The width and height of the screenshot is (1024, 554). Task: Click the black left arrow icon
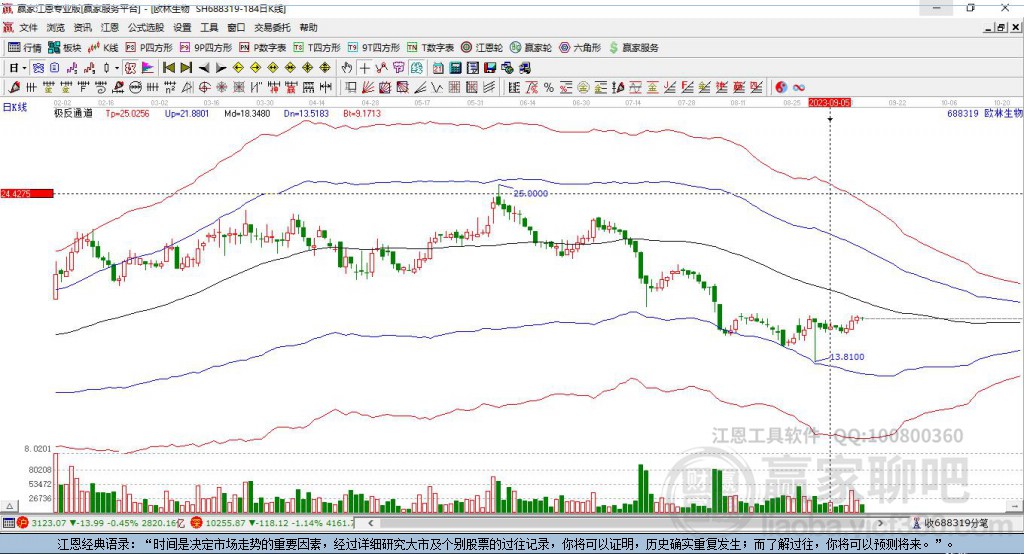pyautogui.click(x=204, y=68)
